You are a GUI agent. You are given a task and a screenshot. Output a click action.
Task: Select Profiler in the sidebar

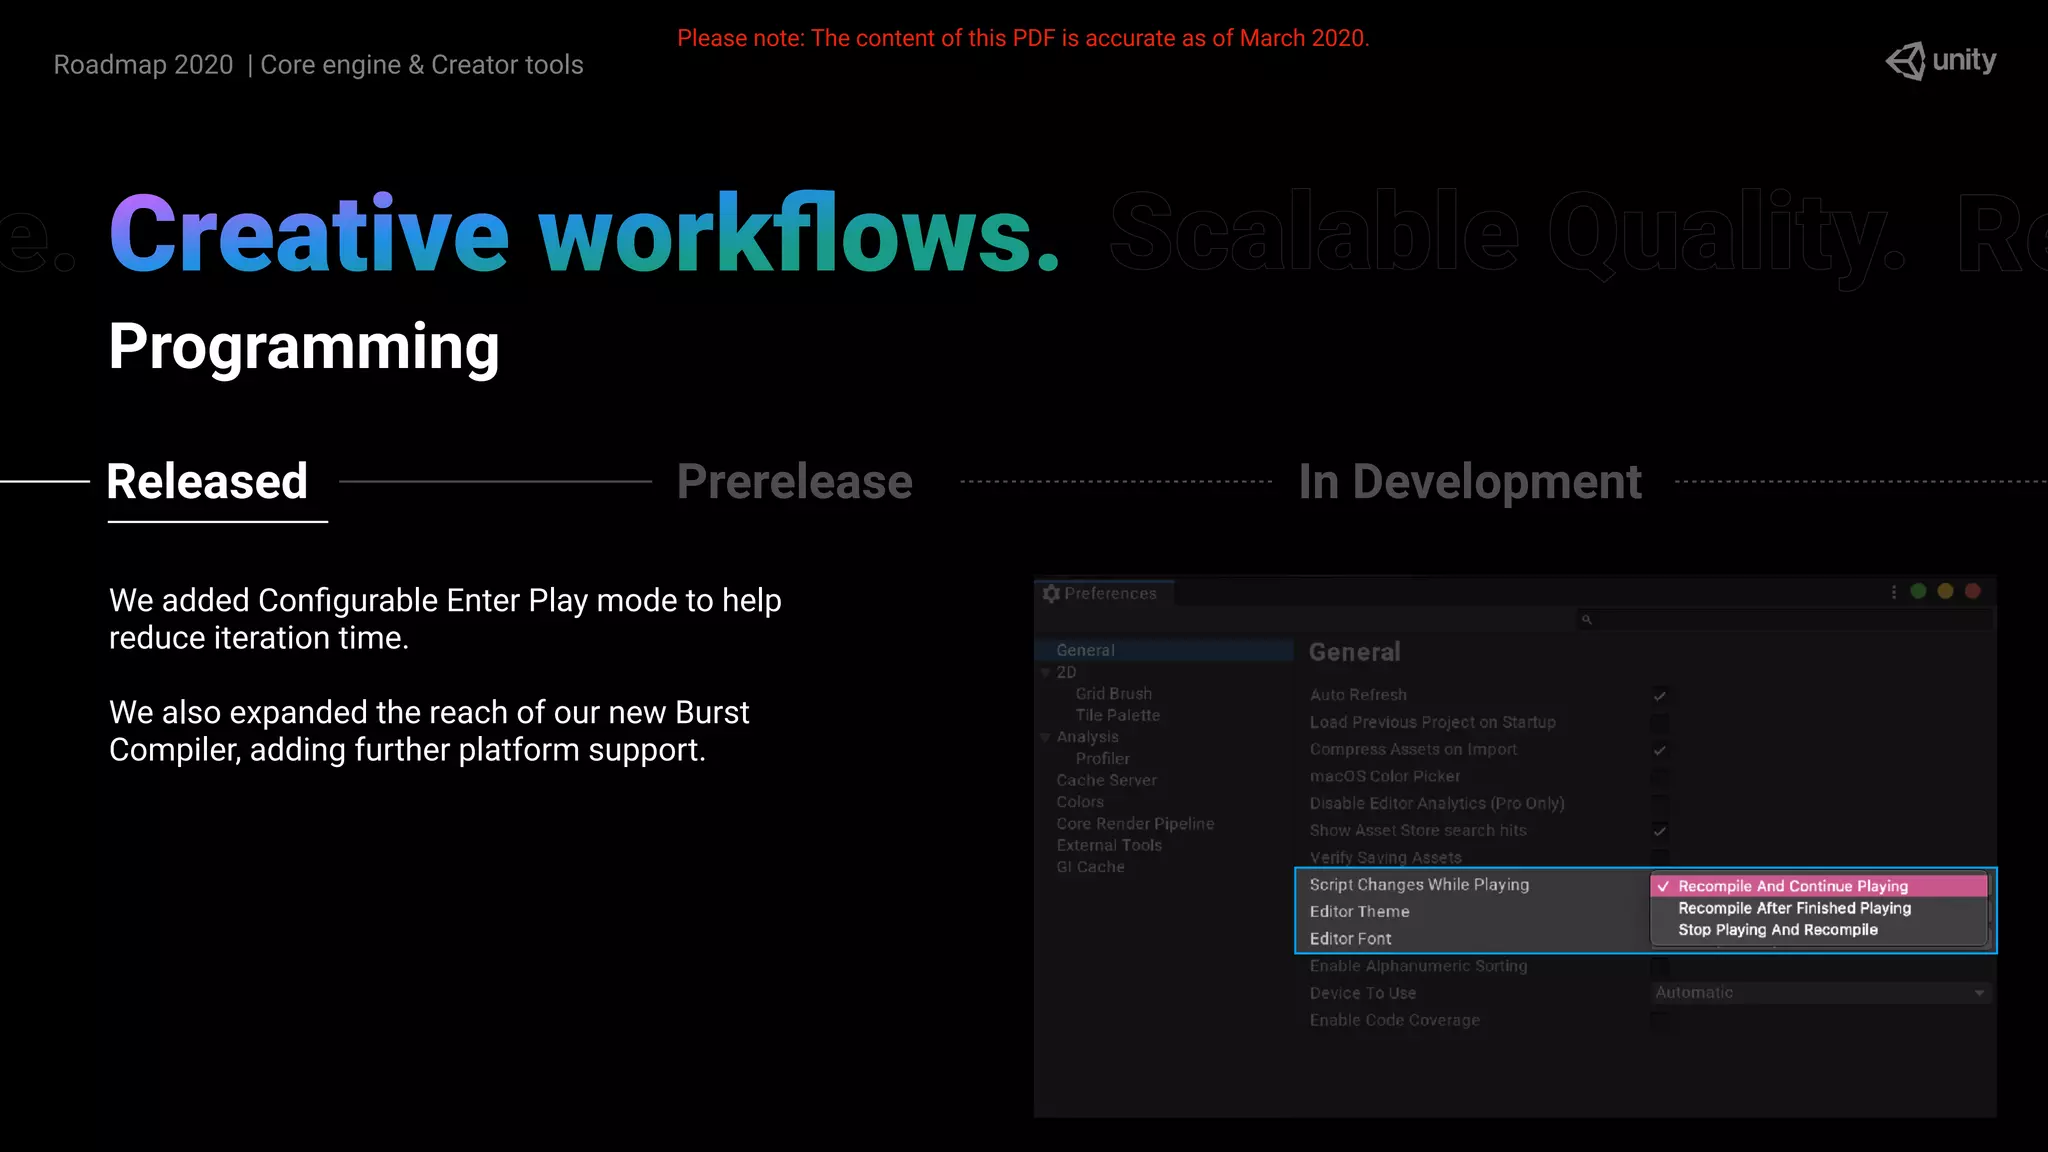[x=1102, y=759]
